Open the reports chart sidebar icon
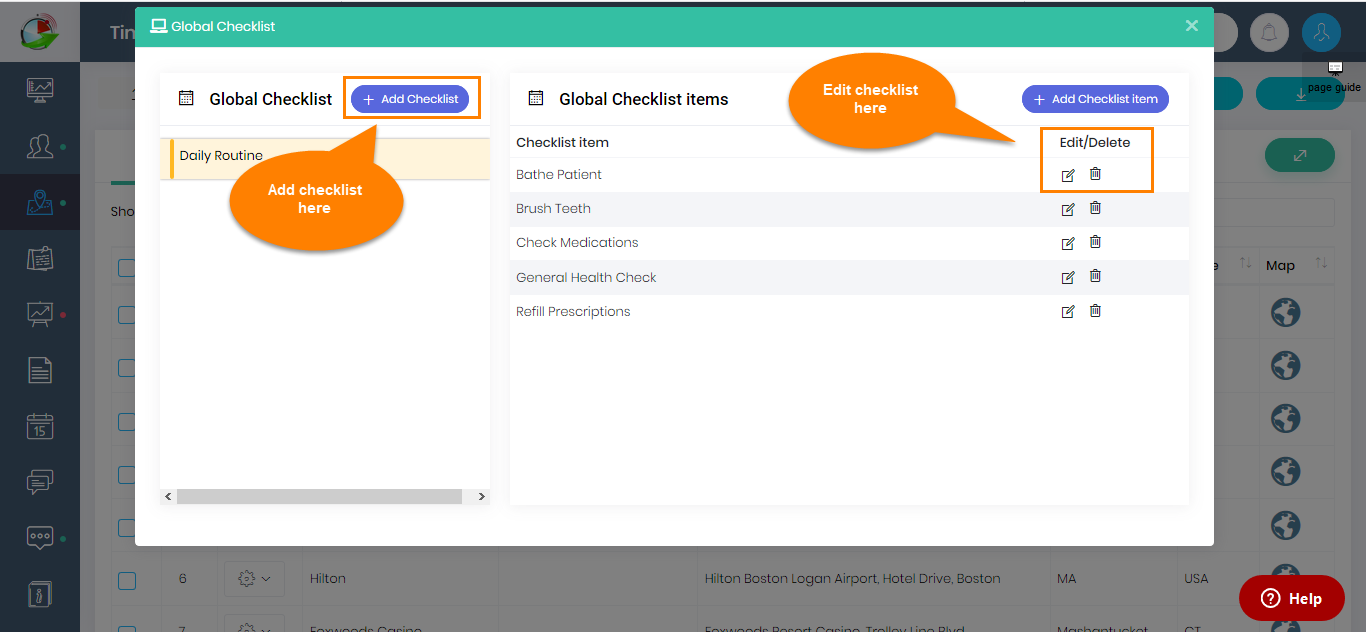1366x632 pixels. pos(40,314)
